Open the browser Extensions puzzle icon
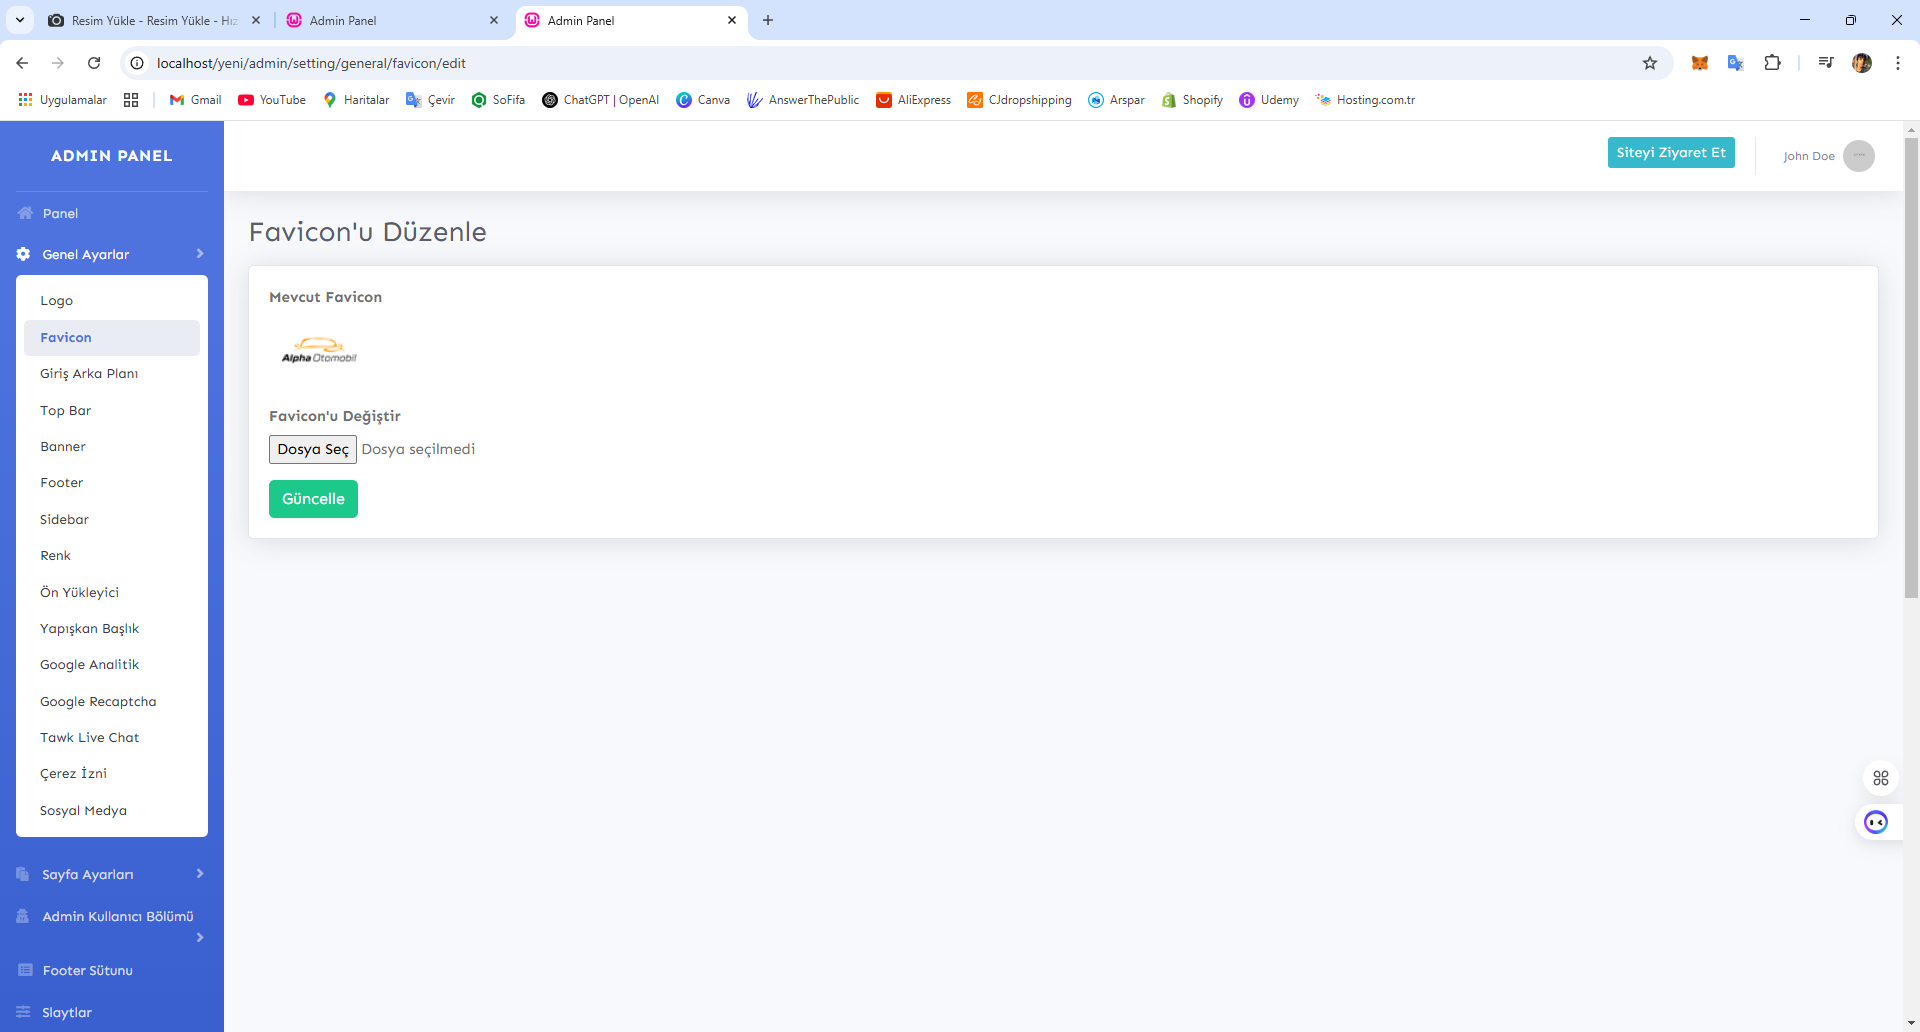The width and height of the screenshot is (1920, 1032). tap(1772, 63)
